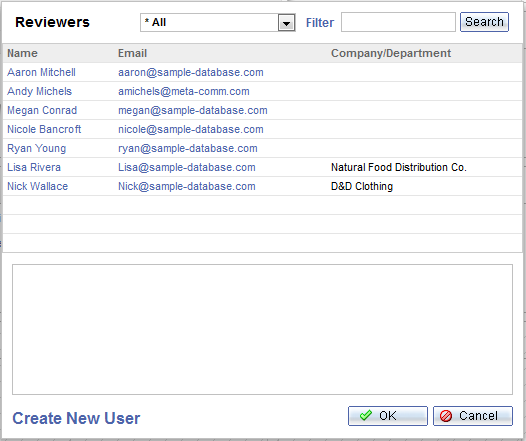Sort by the Name column header
This screenshot has width=526, height=441.
point(22,53)
